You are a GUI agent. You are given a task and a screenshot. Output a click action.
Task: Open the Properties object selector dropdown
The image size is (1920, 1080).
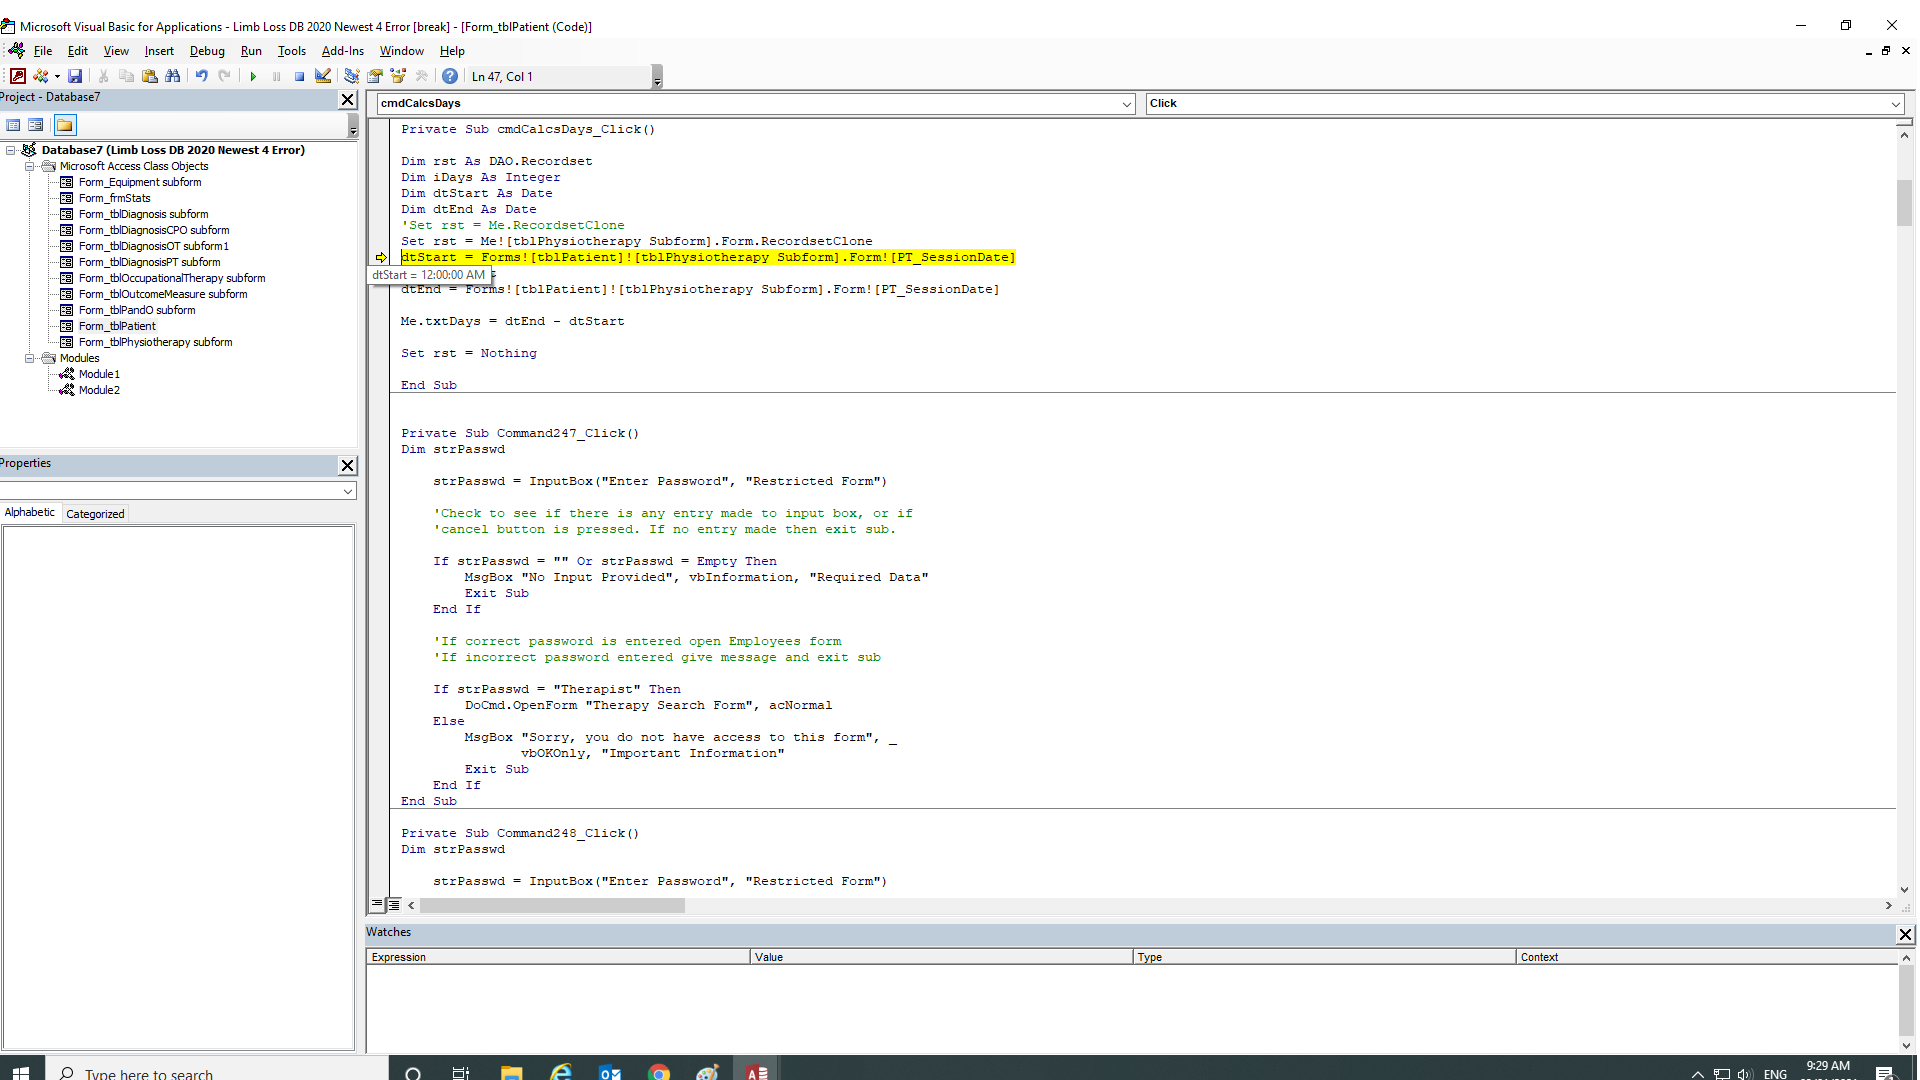point(347,491)
